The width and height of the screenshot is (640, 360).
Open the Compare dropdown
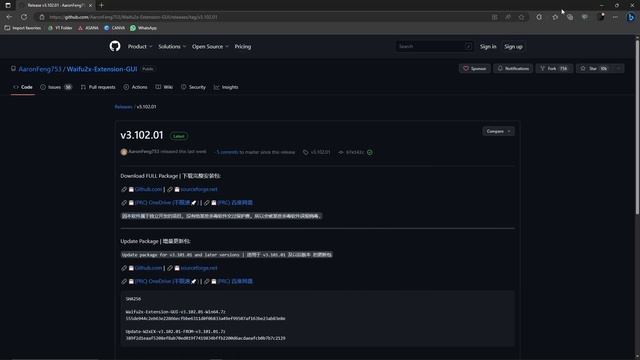click(x=498, y=131)
